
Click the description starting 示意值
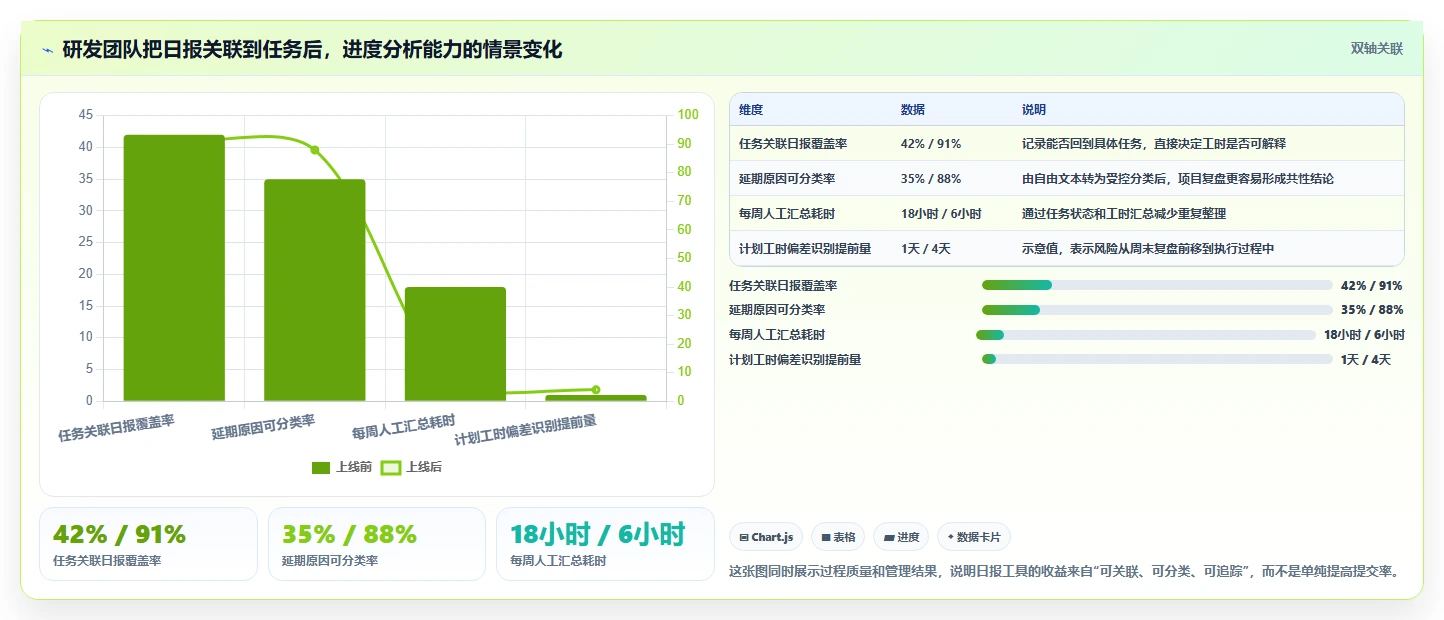point(1148,249)
